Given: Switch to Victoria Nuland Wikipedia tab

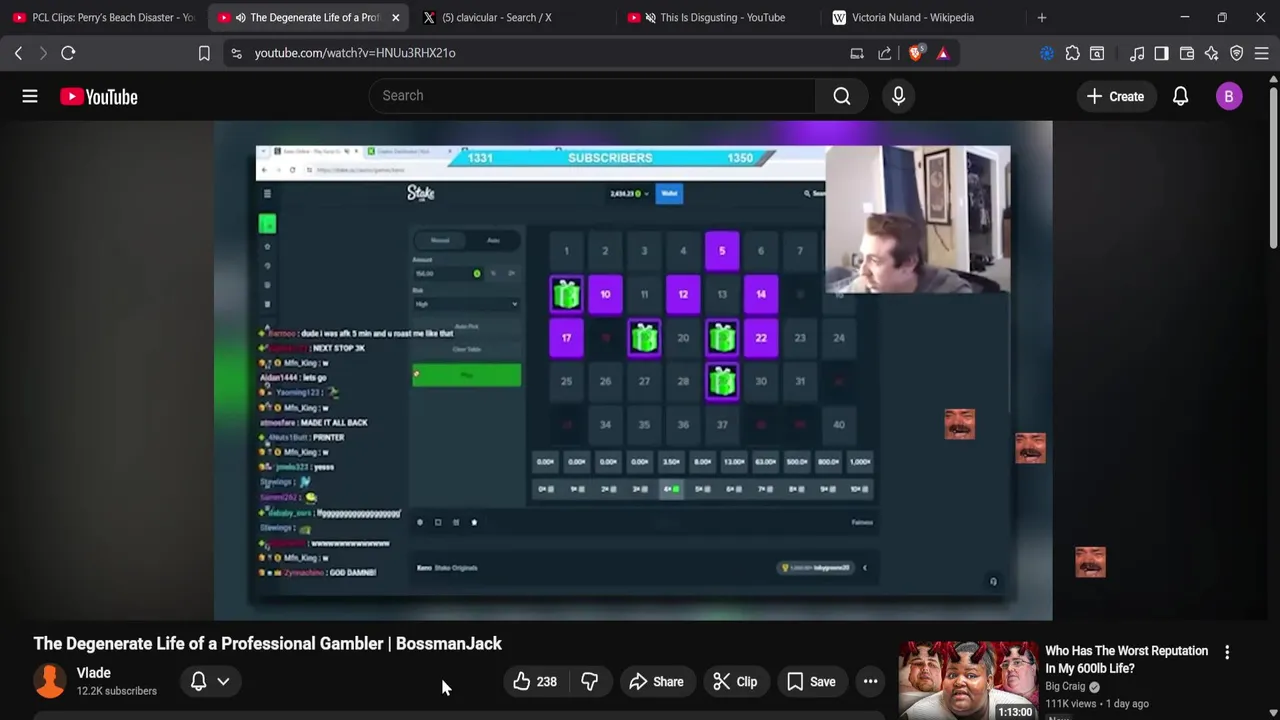Looking at the screenshot, I should point(920,17).
